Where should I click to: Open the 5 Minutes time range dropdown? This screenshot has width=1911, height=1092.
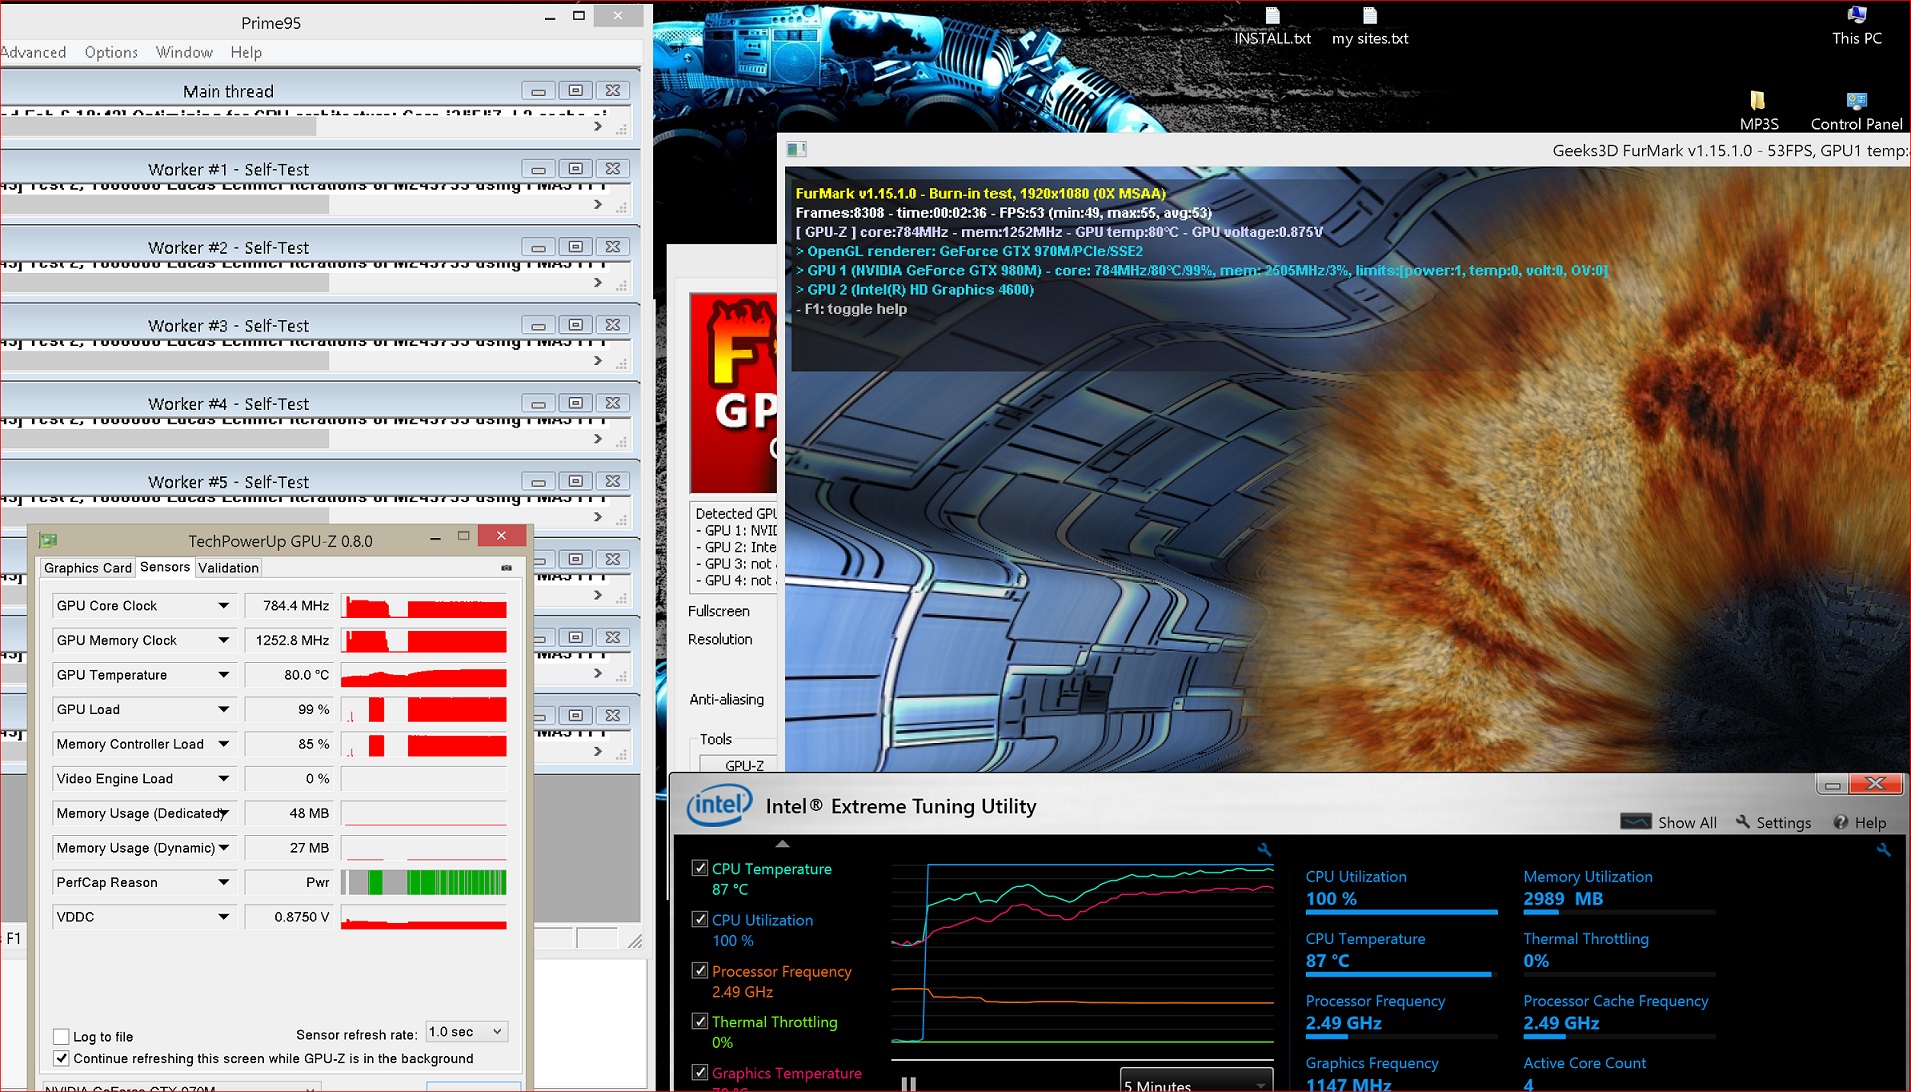coord(1196,1082)
